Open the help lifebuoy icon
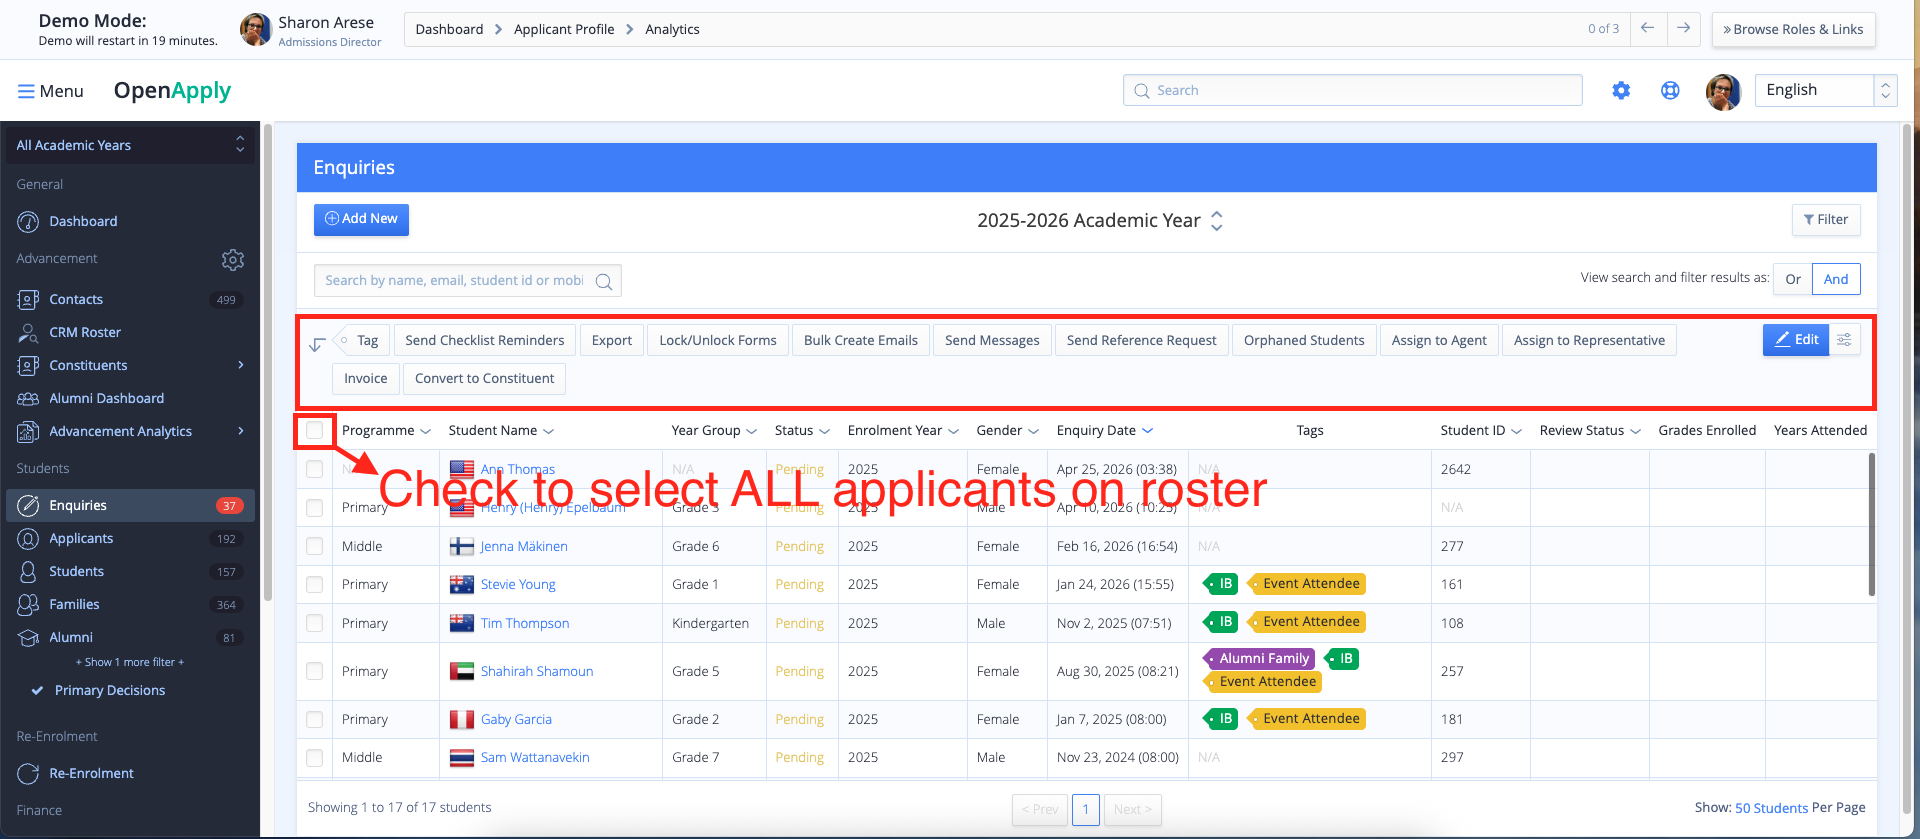The height and width of the screenshot is (839, 1920). tap(1670, 91)
